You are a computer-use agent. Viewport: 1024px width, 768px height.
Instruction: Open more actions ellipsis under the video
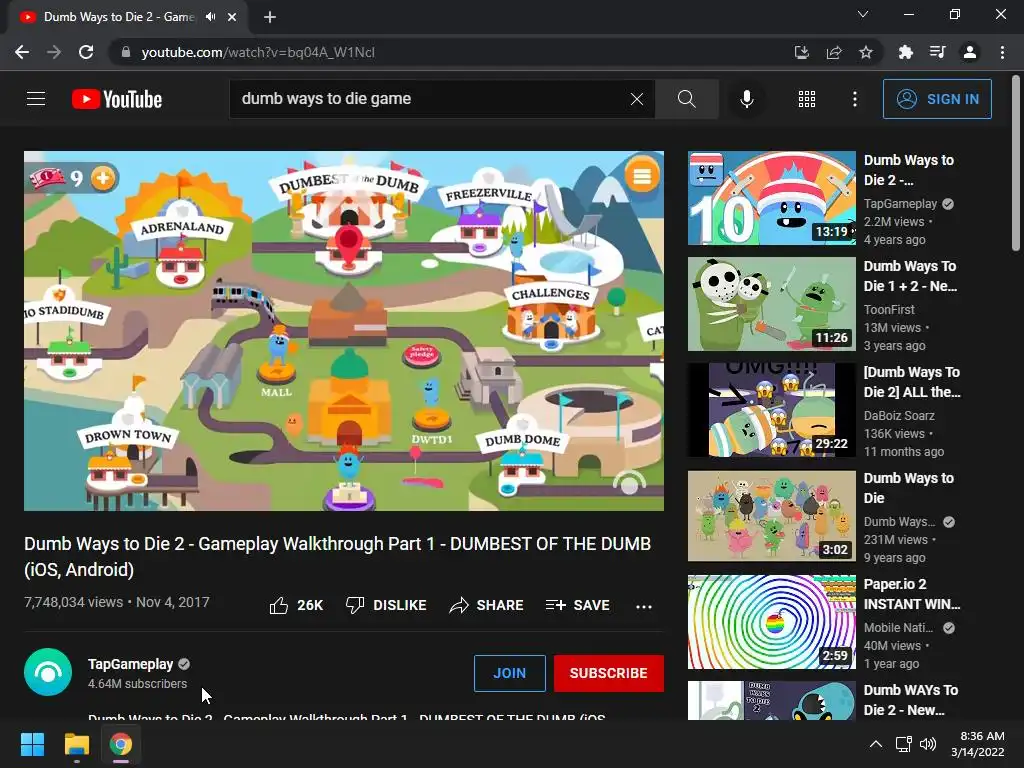(x=644, y=606)
